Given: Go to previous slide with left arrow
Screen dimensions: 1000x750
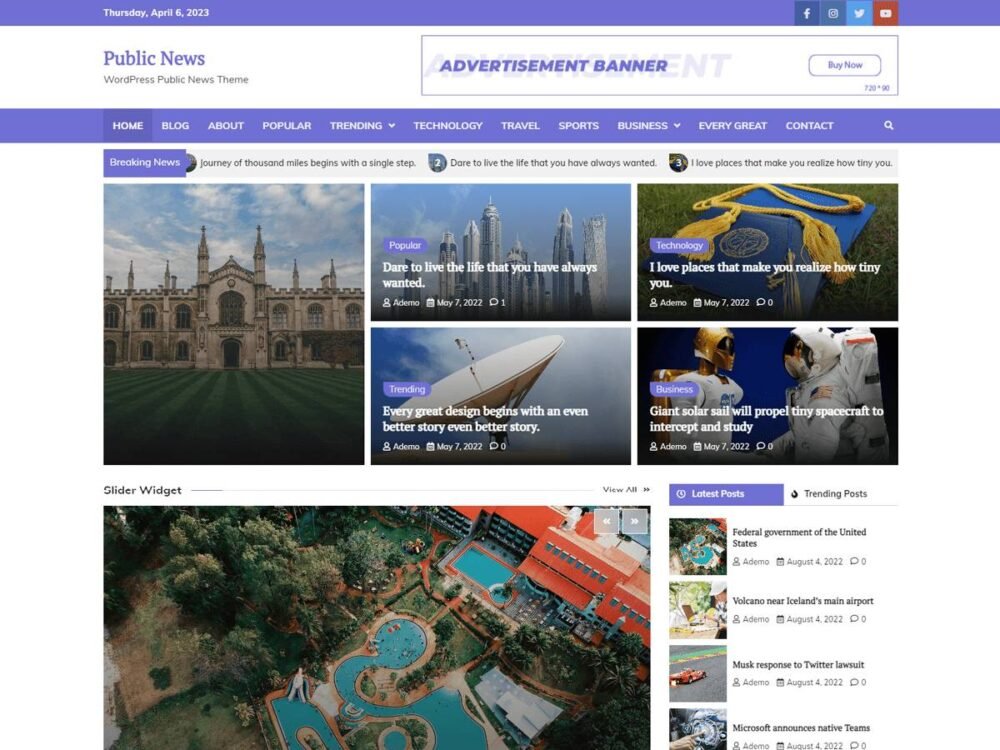Looking at the screenshot, I should 607,521.
